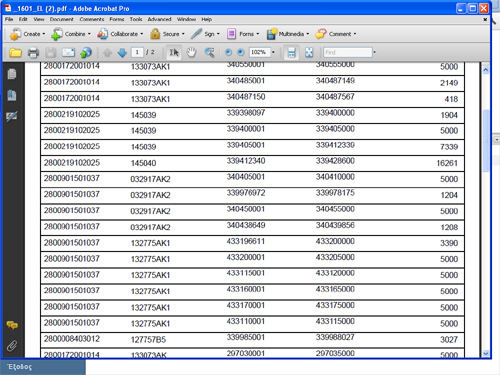The height and width of the screenshot is (375, 500).
Task: Open the Help menu
Action: (207, 19)
